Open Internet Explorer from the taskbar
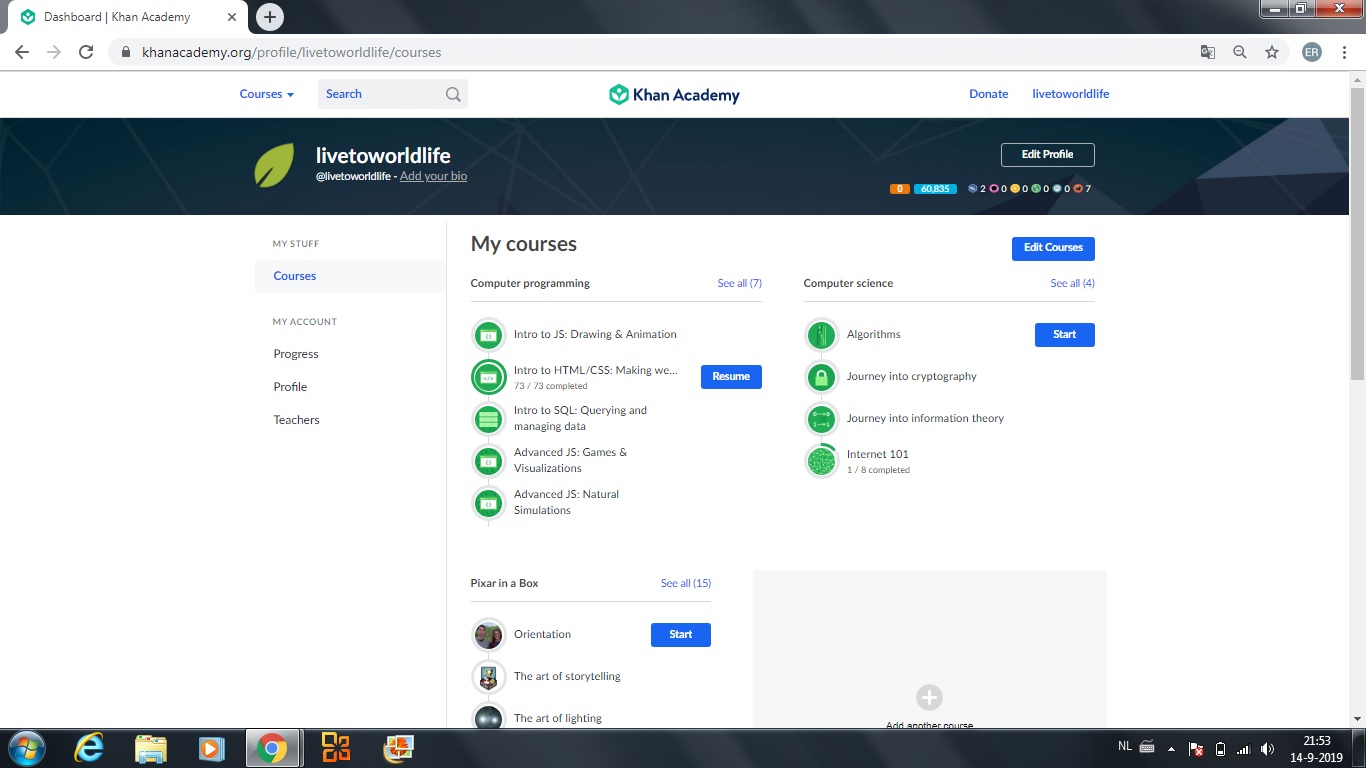This screenshot has width=1366, height=768. coord(89,748)
